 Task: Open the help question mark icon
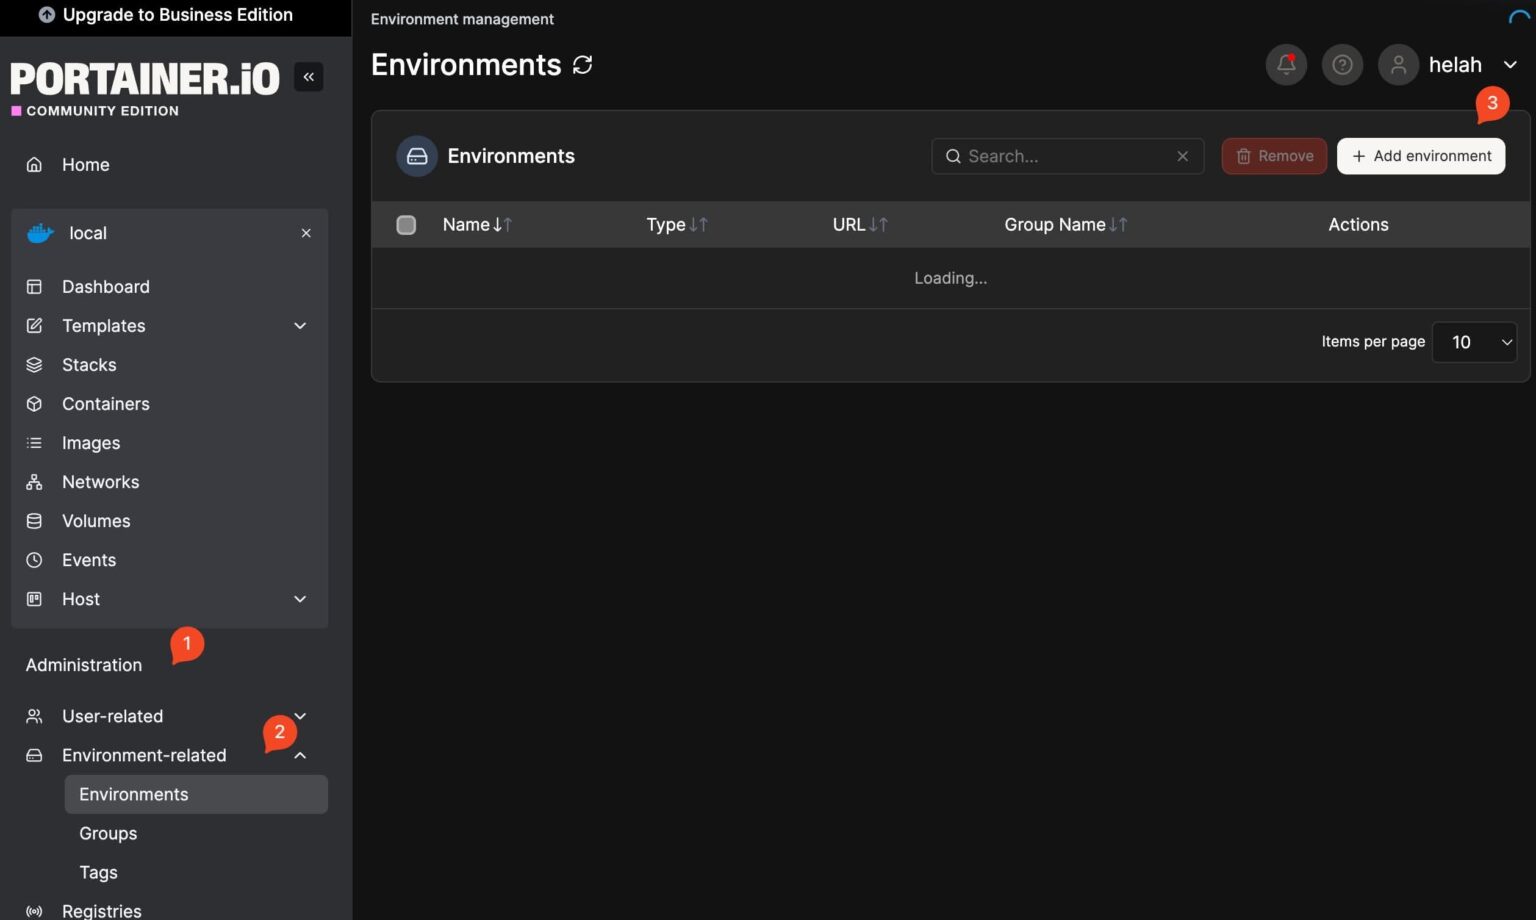tap(1342, 65)
